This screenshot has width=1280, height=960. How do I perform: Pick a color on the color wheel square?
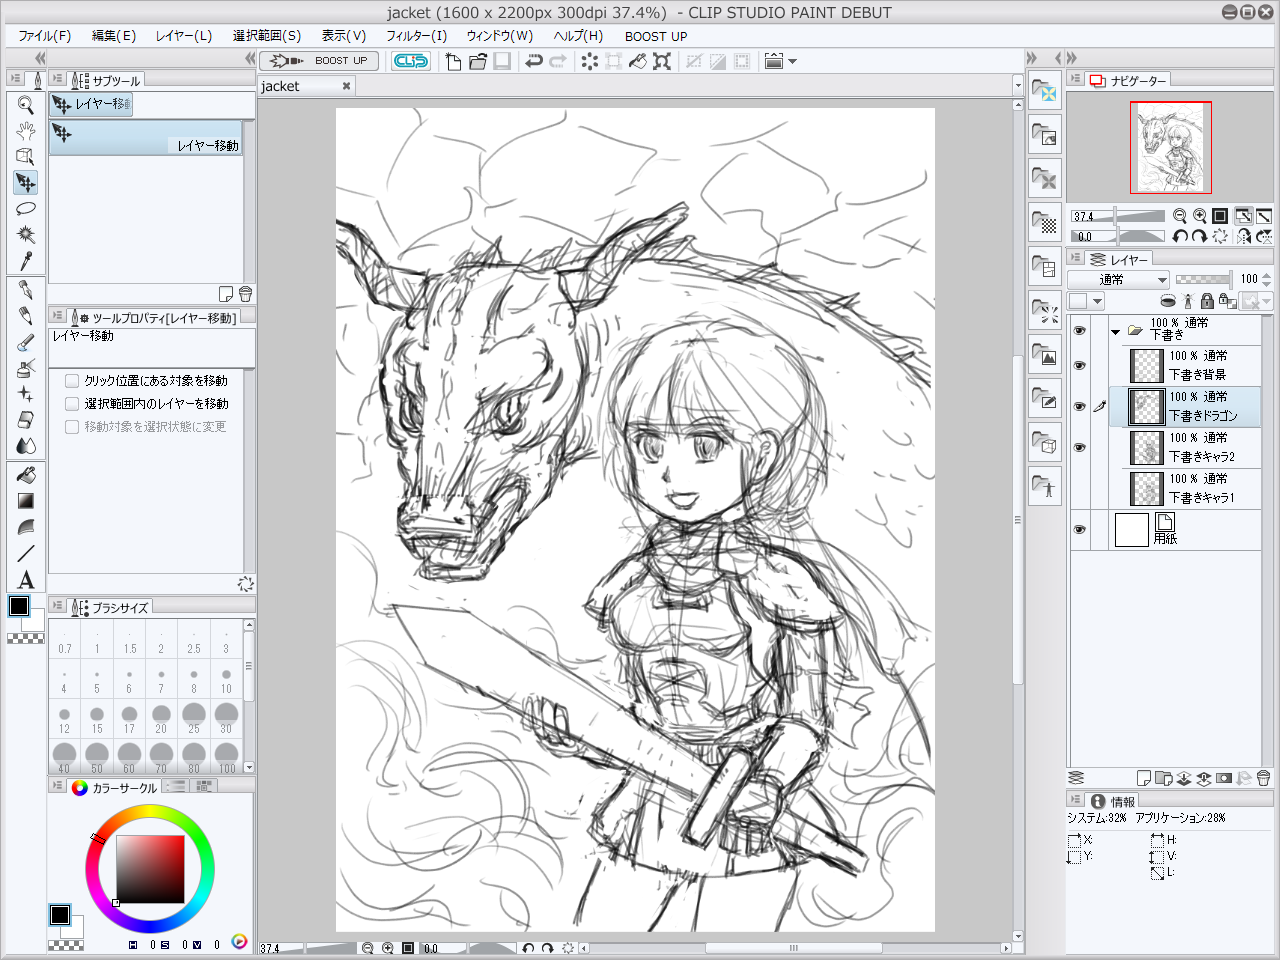[151, 869]
